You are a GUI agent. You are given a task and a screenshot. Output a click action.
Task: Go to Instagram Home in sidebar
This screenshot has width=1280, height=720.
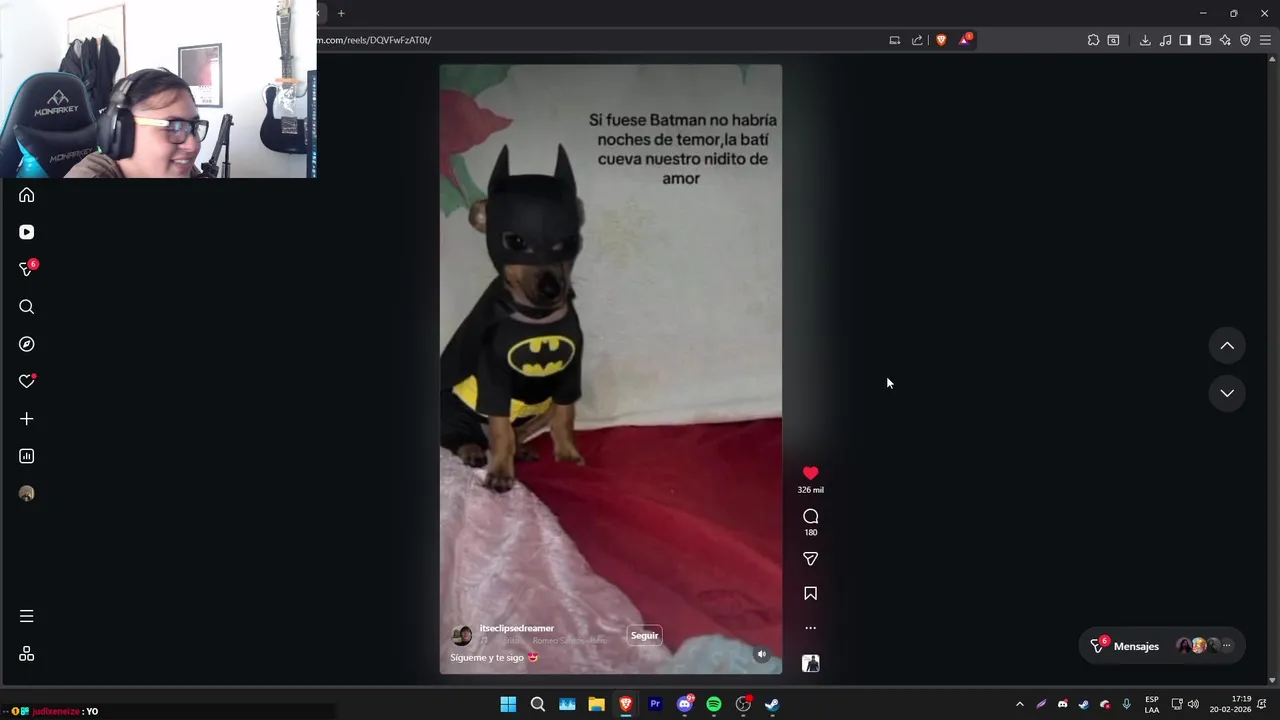click(x=27, y=195)
